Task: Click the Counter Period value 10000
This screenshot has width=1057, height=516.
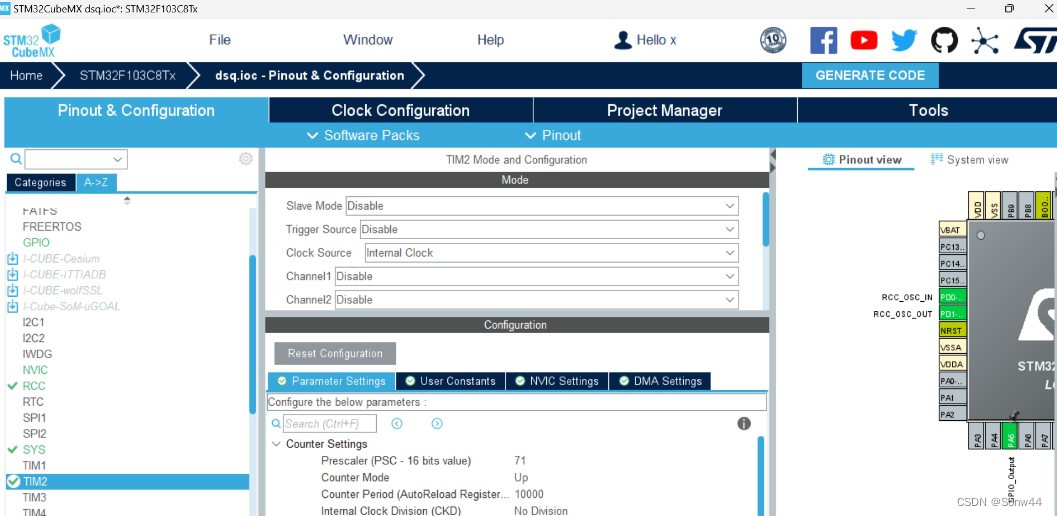Action: pos(528,494)
